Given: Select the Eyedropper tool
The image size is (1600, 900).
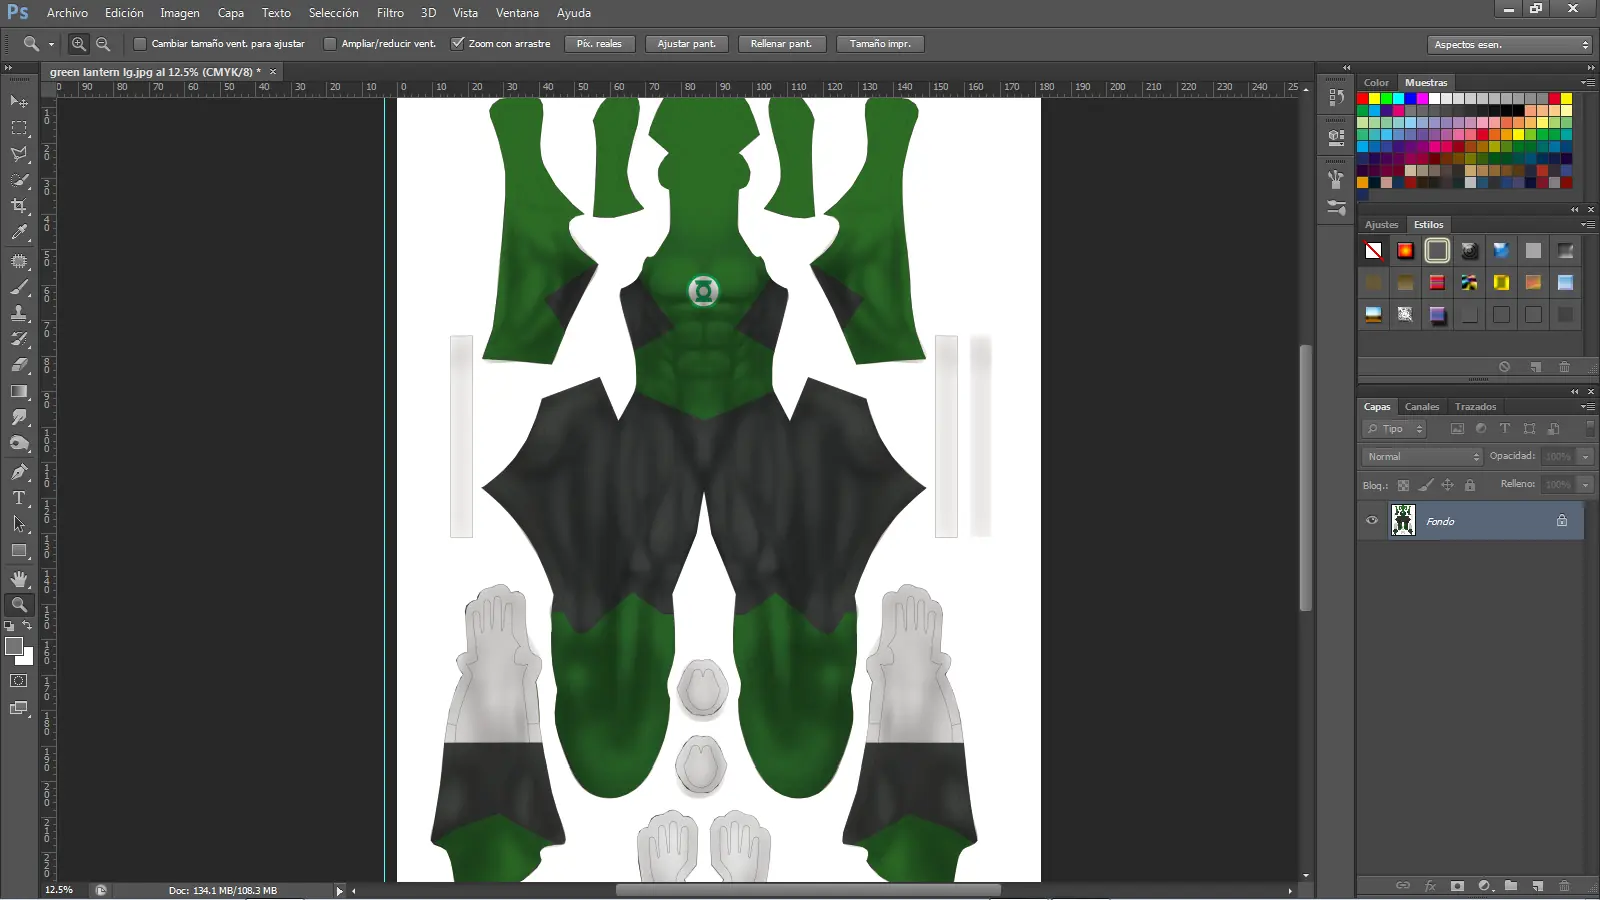Looking at the screenshot, I should pyautogui.click(x=19, y=232).
